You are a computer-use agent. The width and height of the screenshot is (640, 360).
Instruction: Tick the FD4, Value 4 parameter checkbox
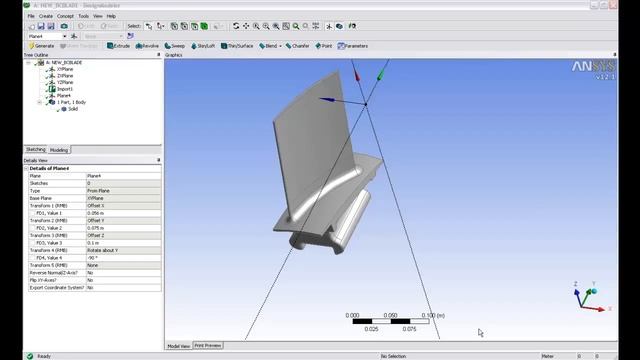[x=33, y=258]
